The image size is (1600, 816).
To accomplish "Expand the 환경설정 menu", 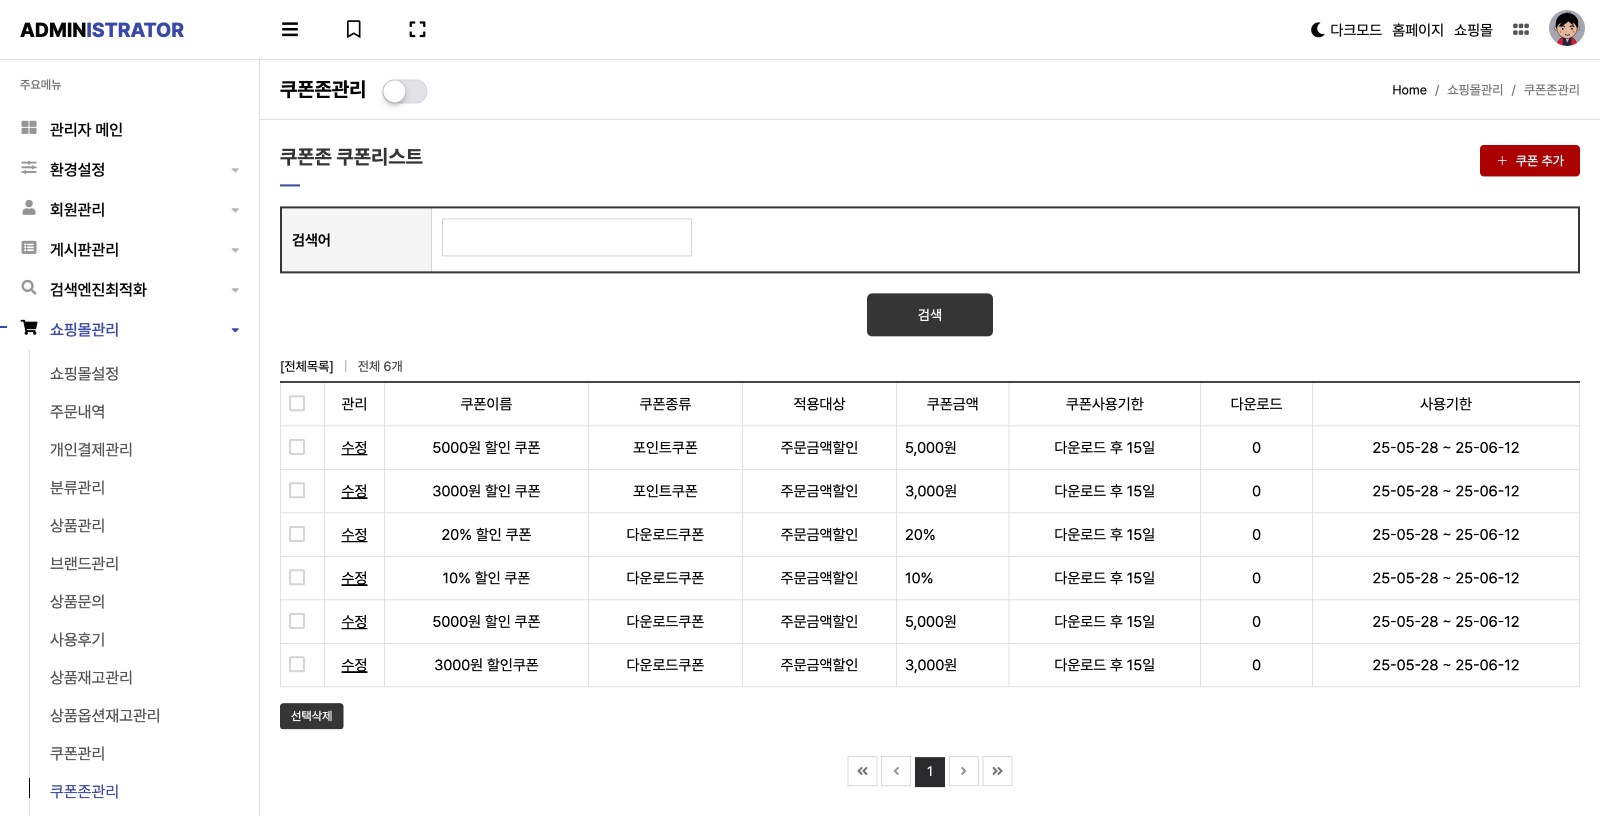I will click(x=130, y=170).
